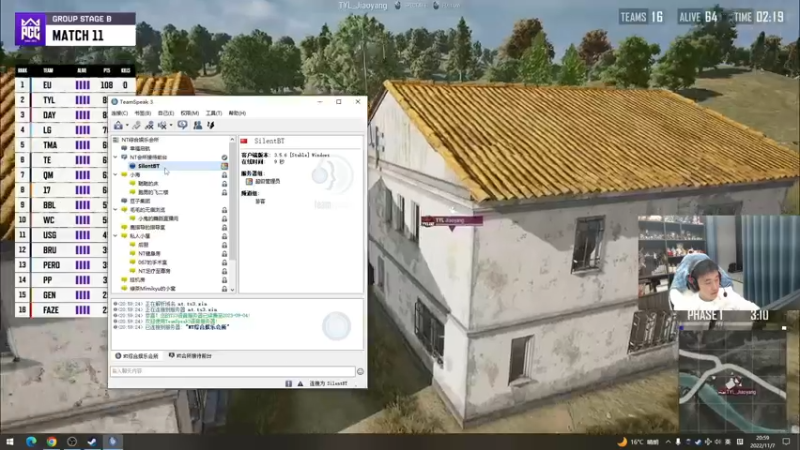
Task: Open the taskbar clock showing 20:59
Action: pyautogui.click(x=762, y=442)
